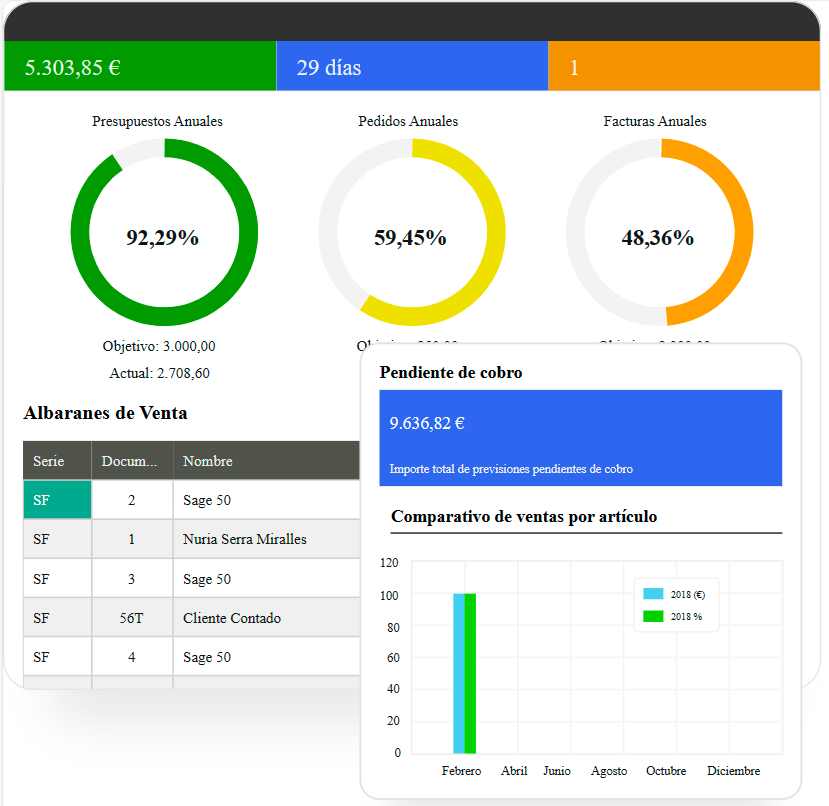Image resolution: width=829 pixels, height=806 pixels.
Task: Select the SF cell in the 56T row
Action: pos(58,618)
